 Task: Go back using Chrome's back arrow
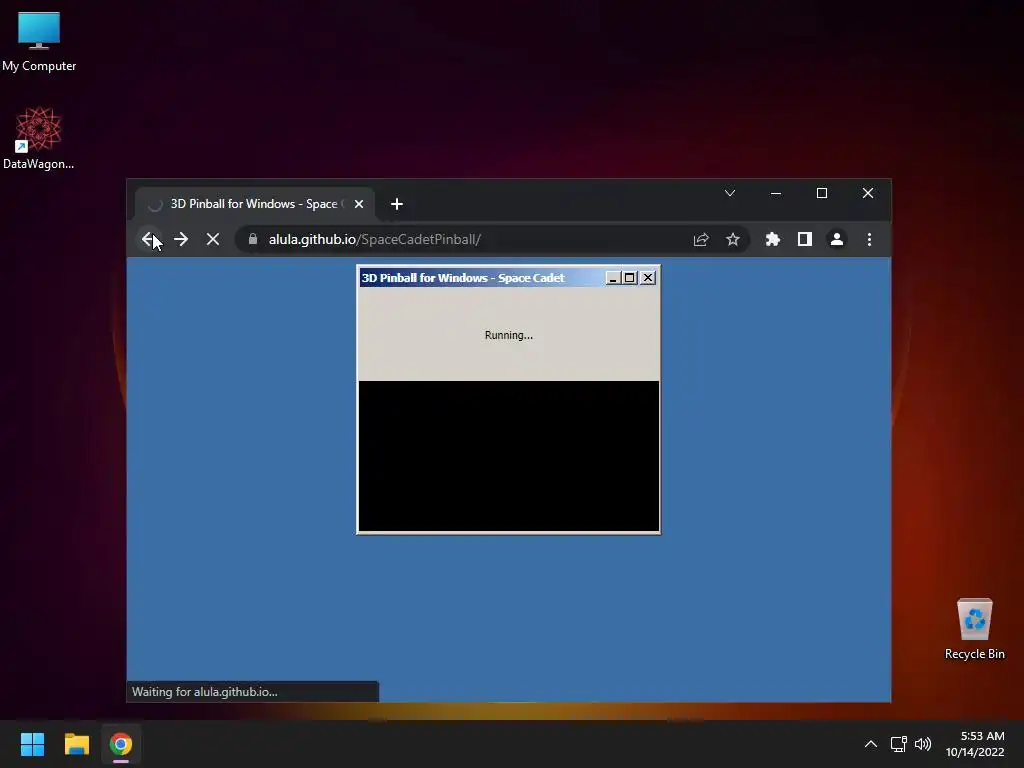[149, 240]
